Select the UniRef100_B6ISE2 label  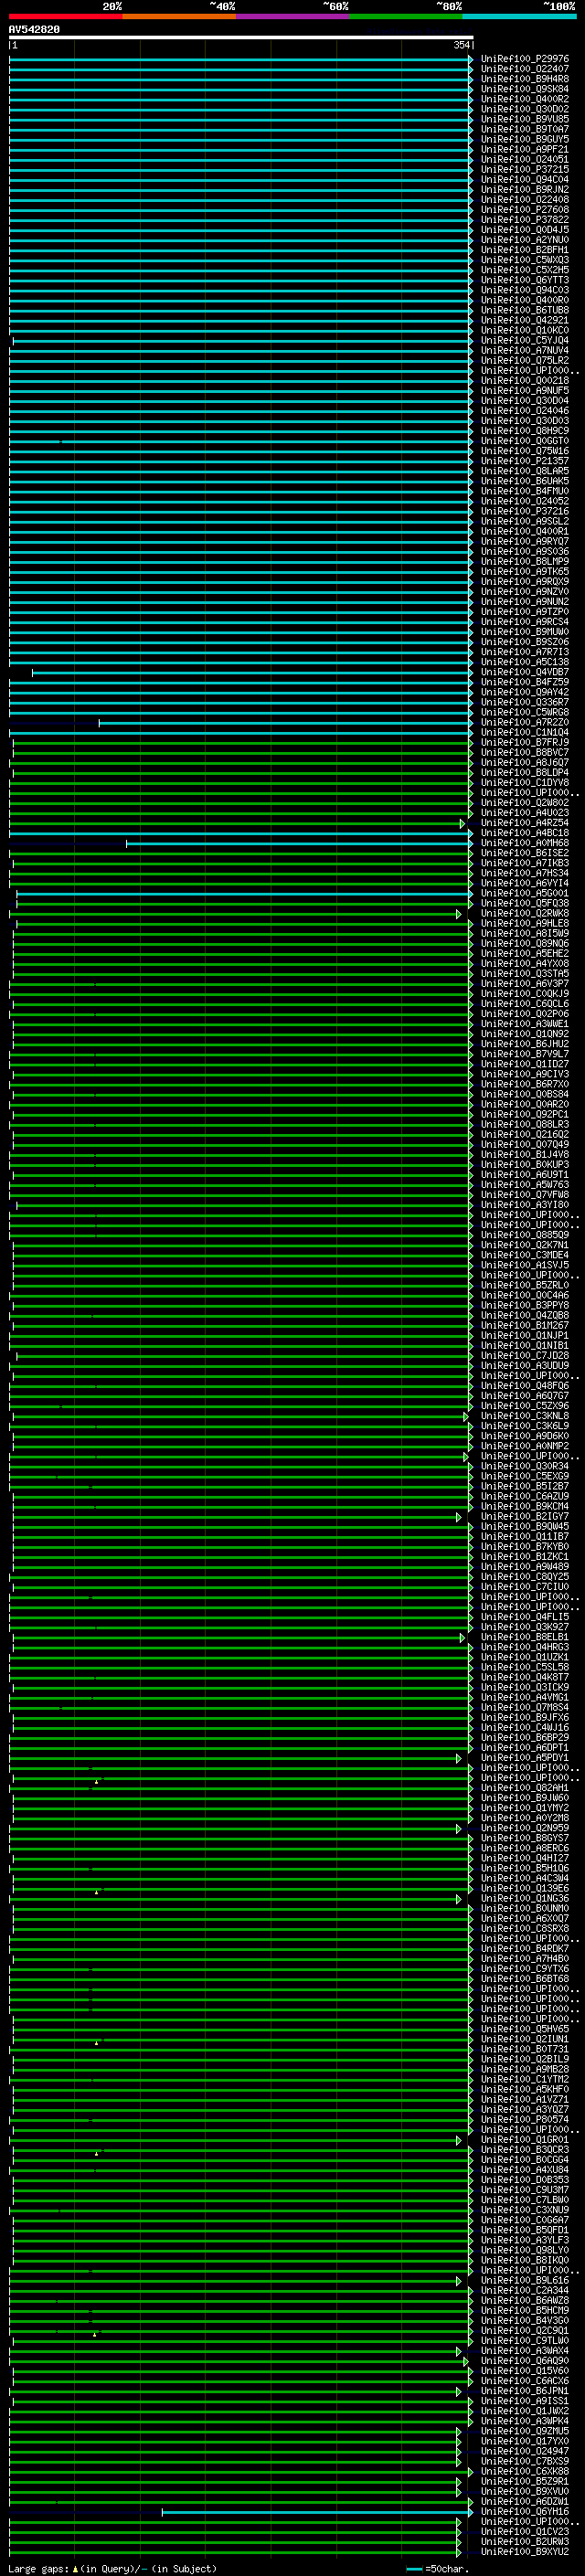click(525, 853)
